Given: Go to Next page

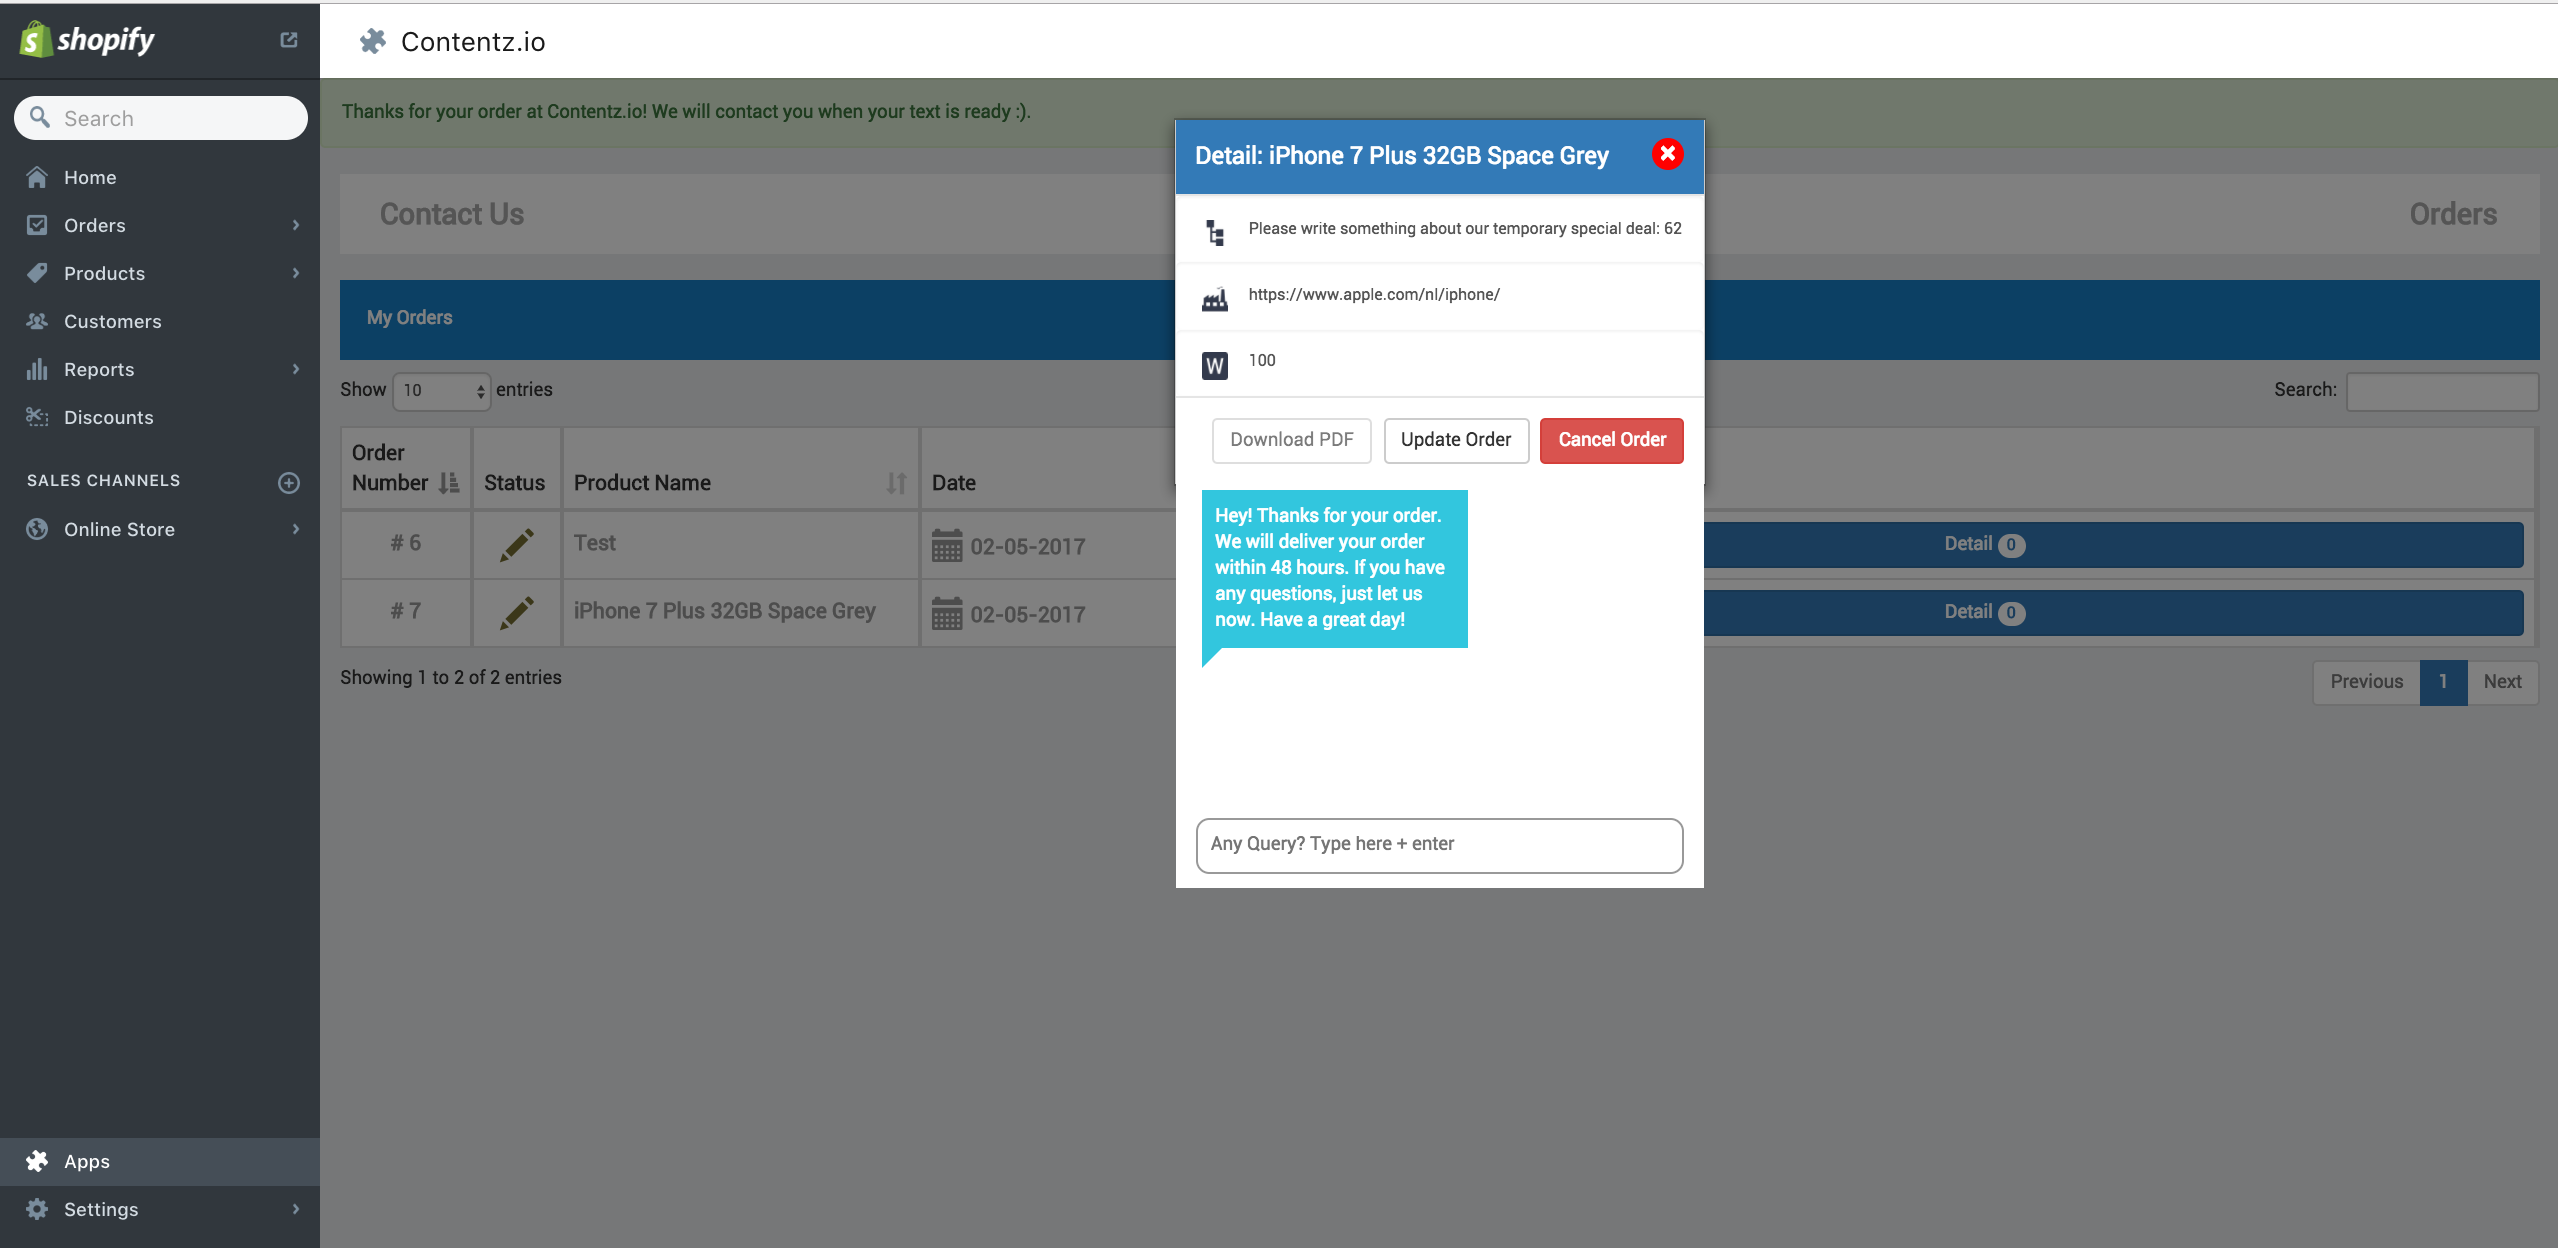Looking at the screenshot, I should (x=2502, y=682).
